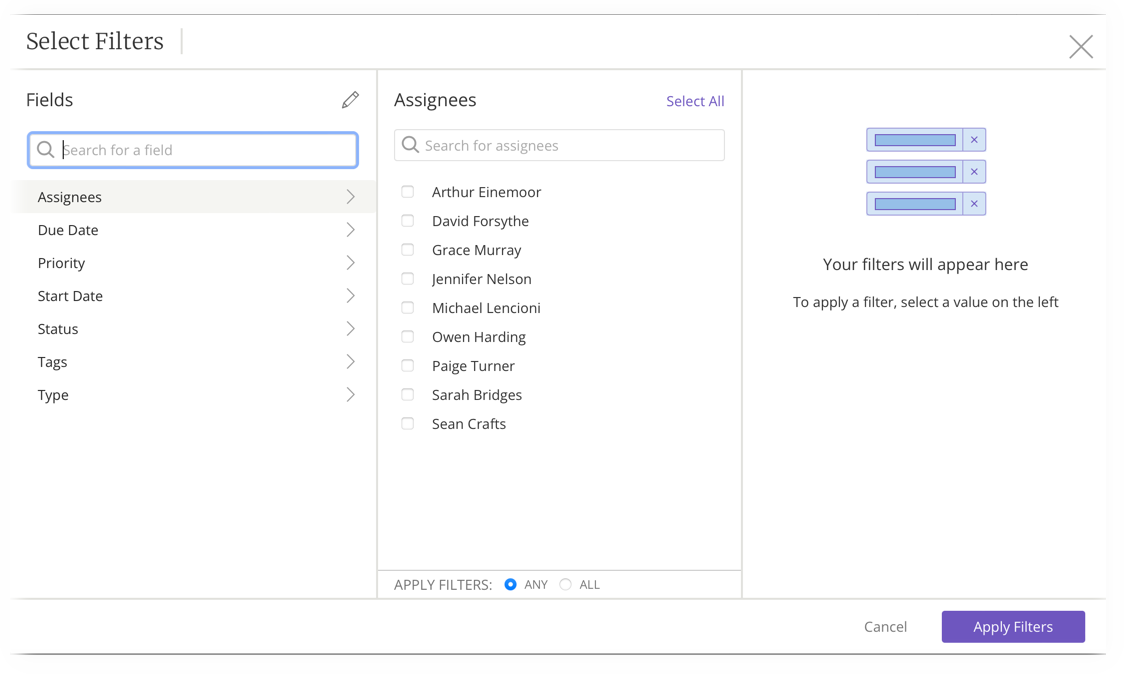Click the Apply Filters button
1124x674 pixels.
click(x=1013, y=626)
